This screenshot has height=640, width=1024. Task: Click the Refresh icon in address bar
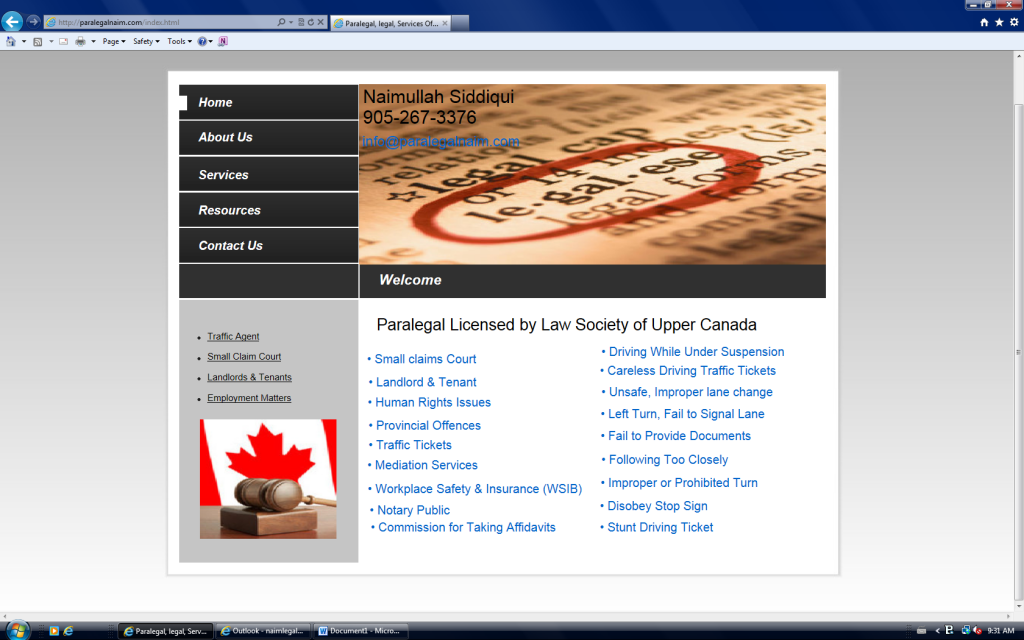coord(311,22)
